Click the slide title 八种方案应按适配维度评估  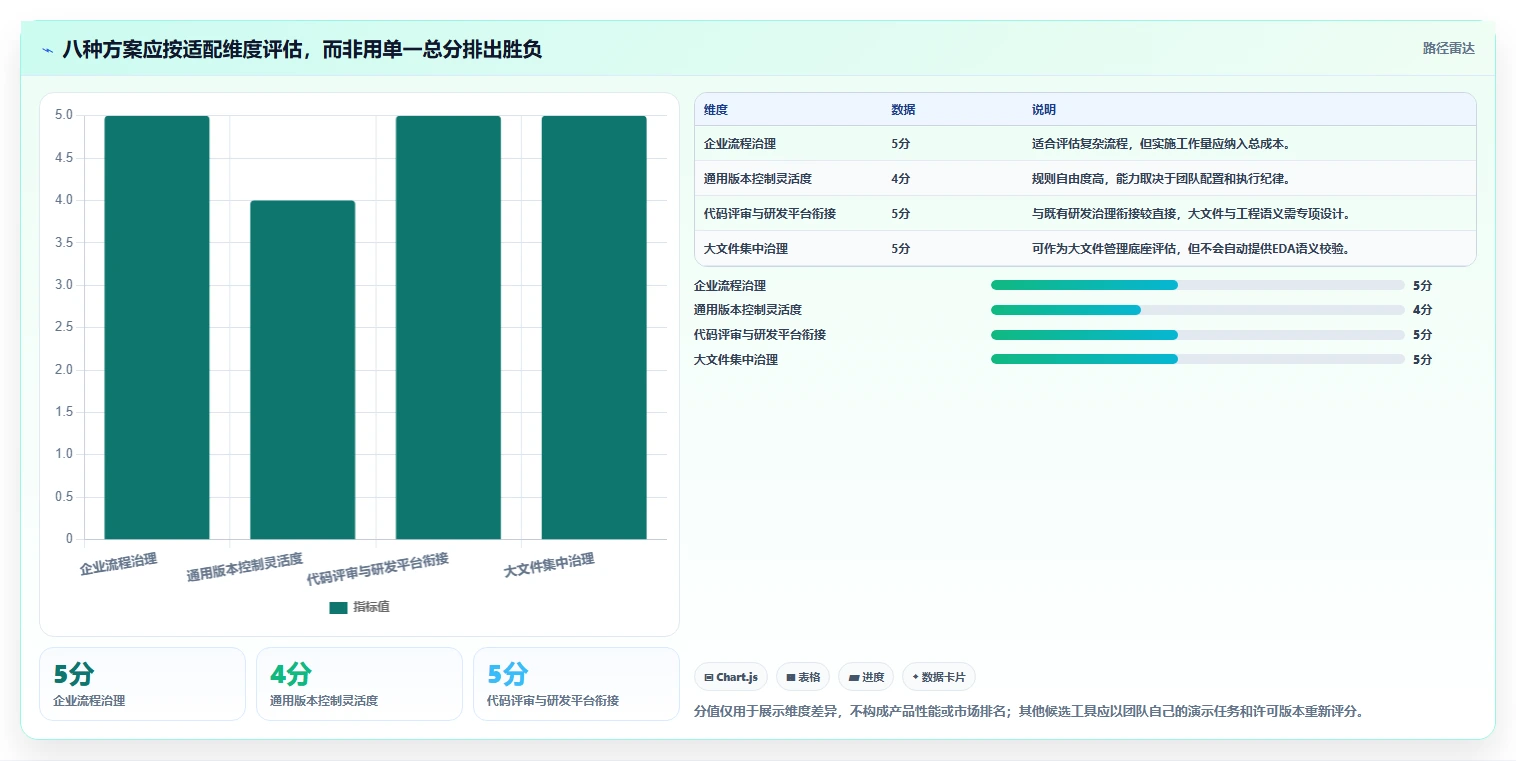point(302,49)
